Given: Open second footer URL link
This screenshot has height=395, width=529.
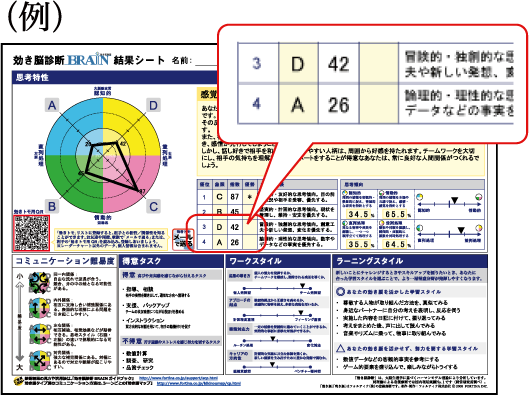Looking at the screenshot, I should coord(199,384).
